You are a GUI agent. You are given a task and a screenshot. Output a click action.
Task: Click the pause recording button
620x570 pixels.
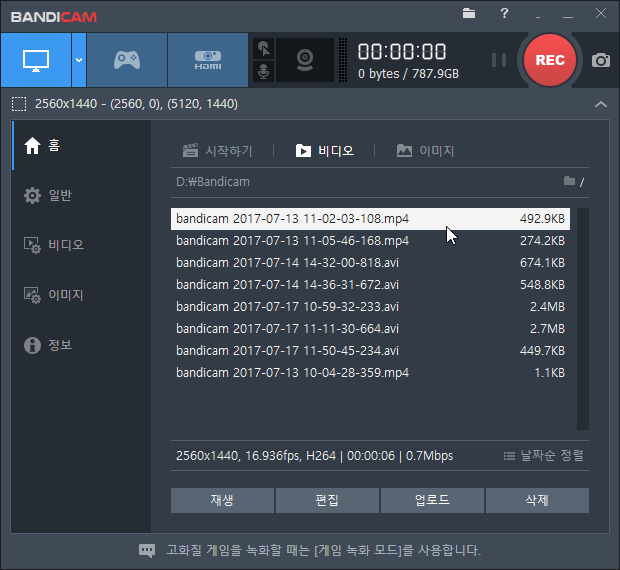499,60
